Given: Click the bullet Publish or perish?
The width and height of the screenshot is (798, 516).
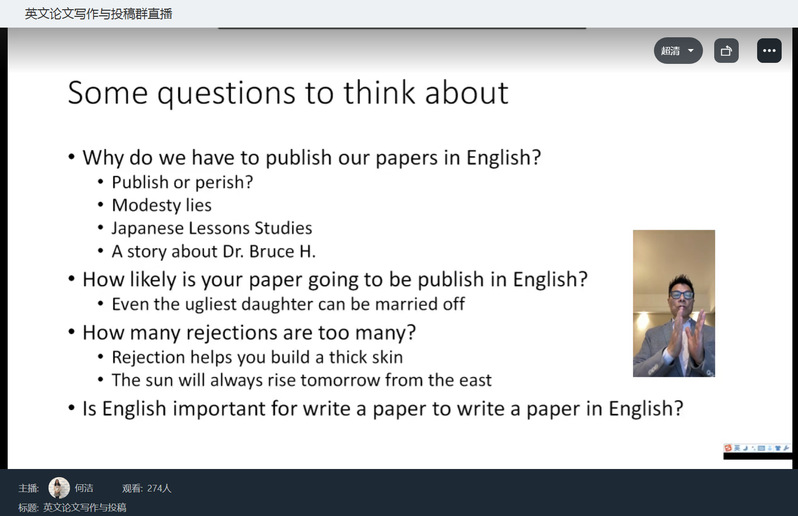Looking at the screenshot, I should [x=182, y=182].
